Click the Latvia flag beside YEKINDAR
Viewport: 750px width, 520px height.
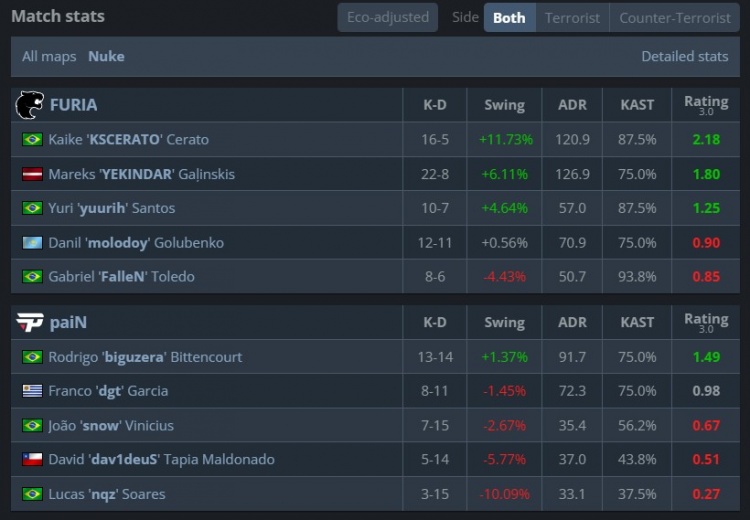[32, 174]
